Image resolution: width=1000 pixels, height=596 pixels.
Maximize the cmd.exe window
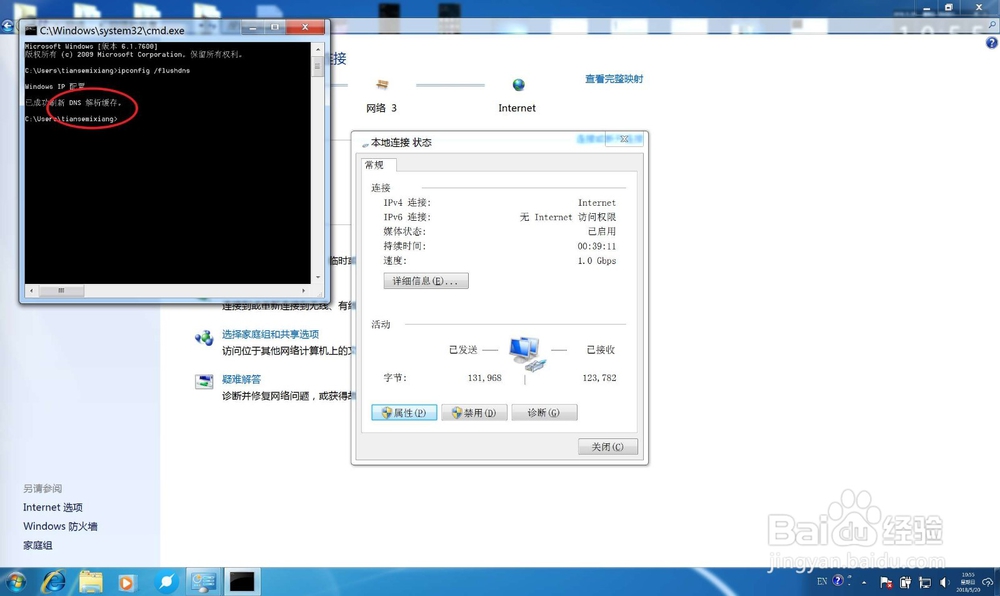[275, 27]
